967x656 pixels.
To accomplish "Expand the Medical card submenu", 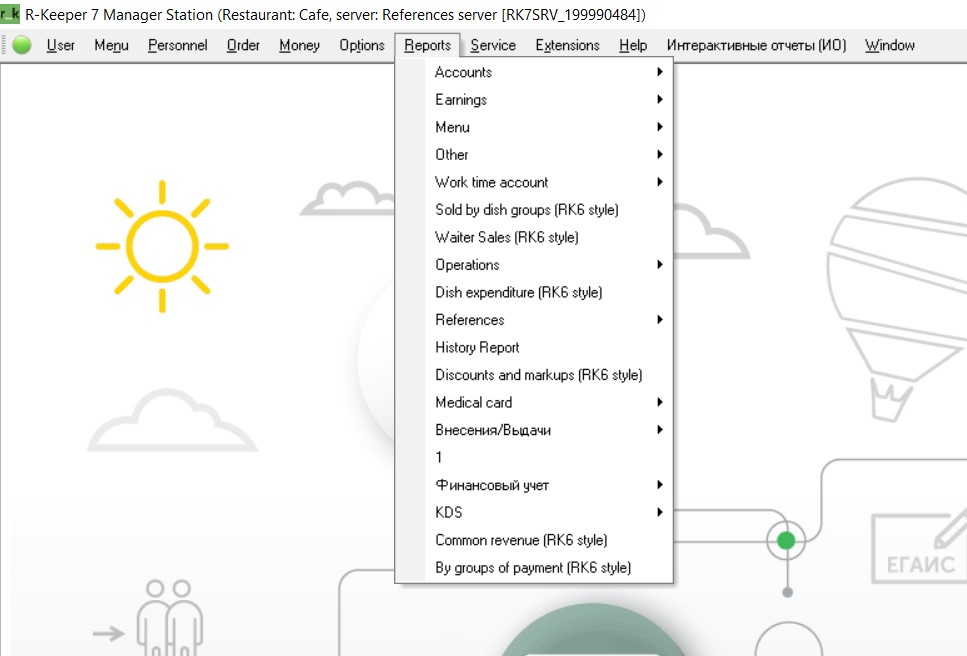I will tap(533, 402).
